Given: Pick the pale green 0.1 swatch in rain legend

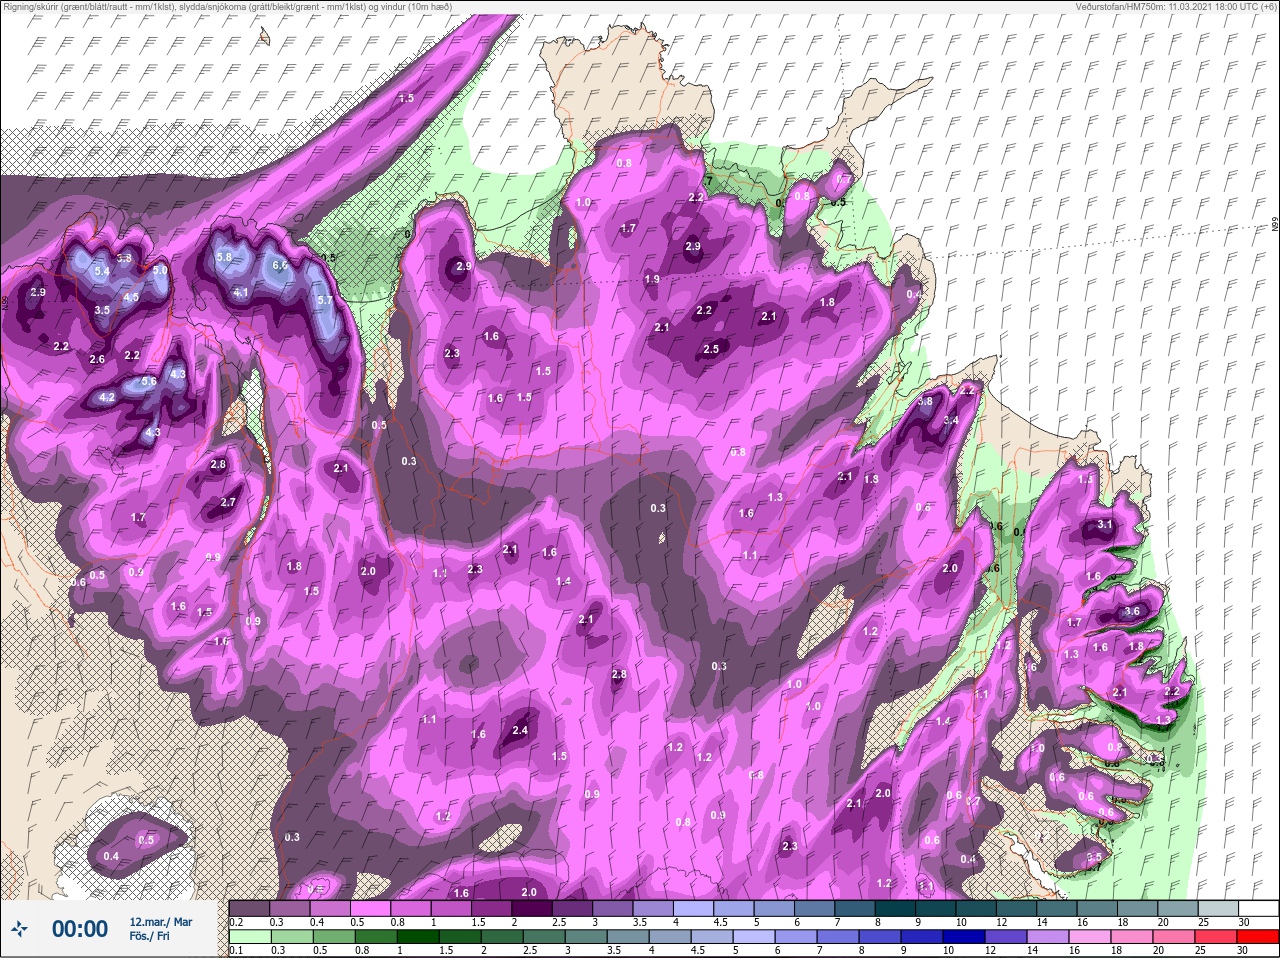Looking at the screenshot, I should click(x=248, y=937).
